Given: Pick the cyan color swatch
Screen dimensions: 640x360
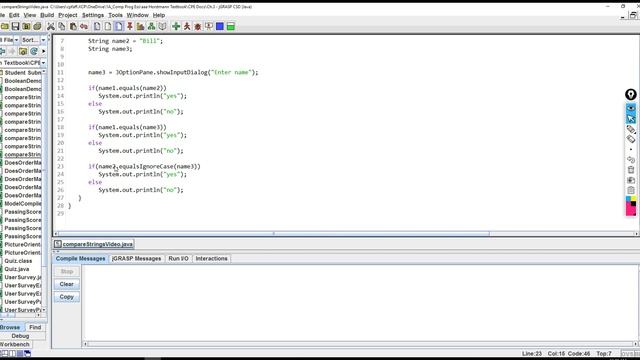Looking at the screenshot, I should (628, 199).
